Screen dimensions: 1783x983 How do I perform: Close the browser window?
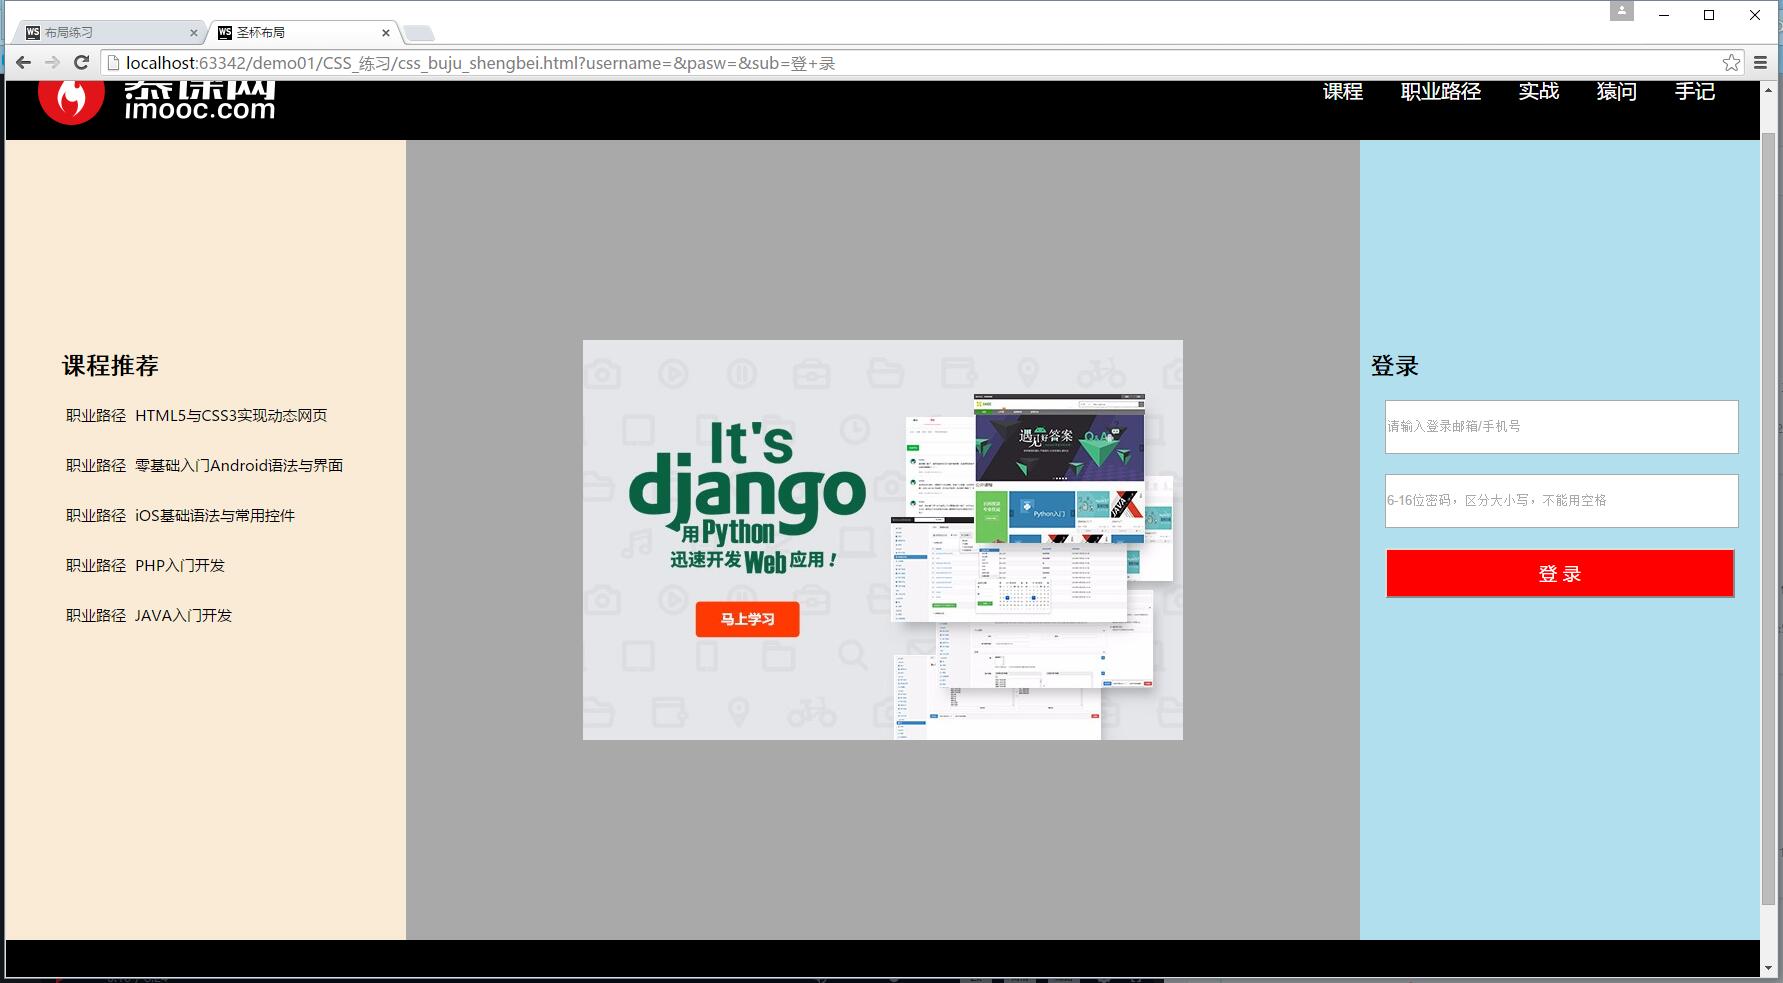(x=1755, y=15)
